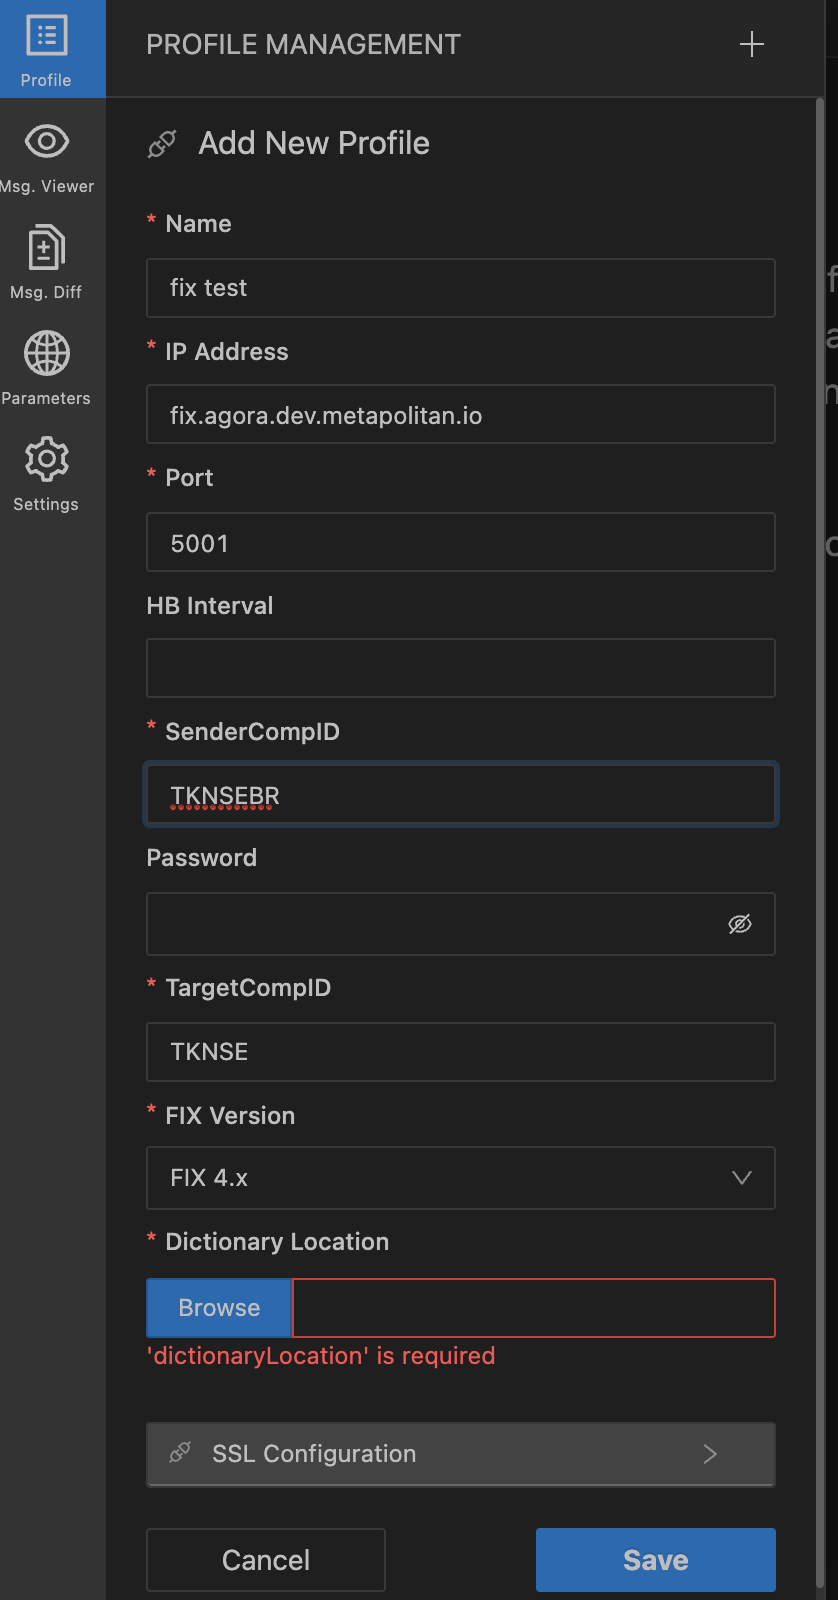Open the FIX Version dropdown

click(460, 1178)
